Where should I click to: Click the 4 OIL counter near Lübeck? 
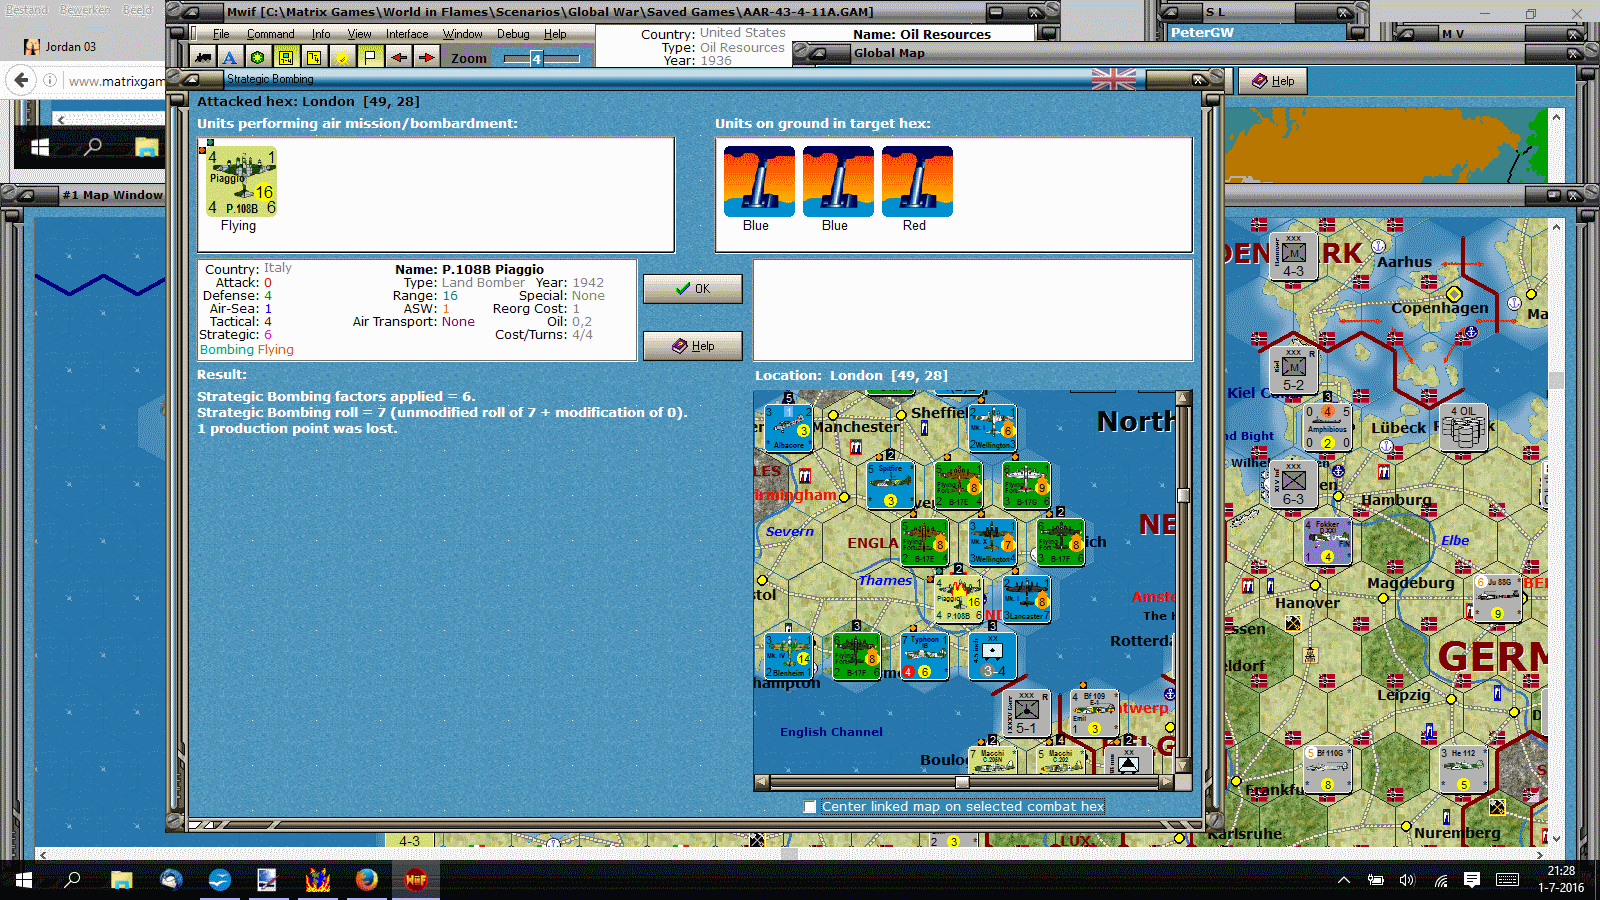pyautogui.click(x=1464, y=428)
